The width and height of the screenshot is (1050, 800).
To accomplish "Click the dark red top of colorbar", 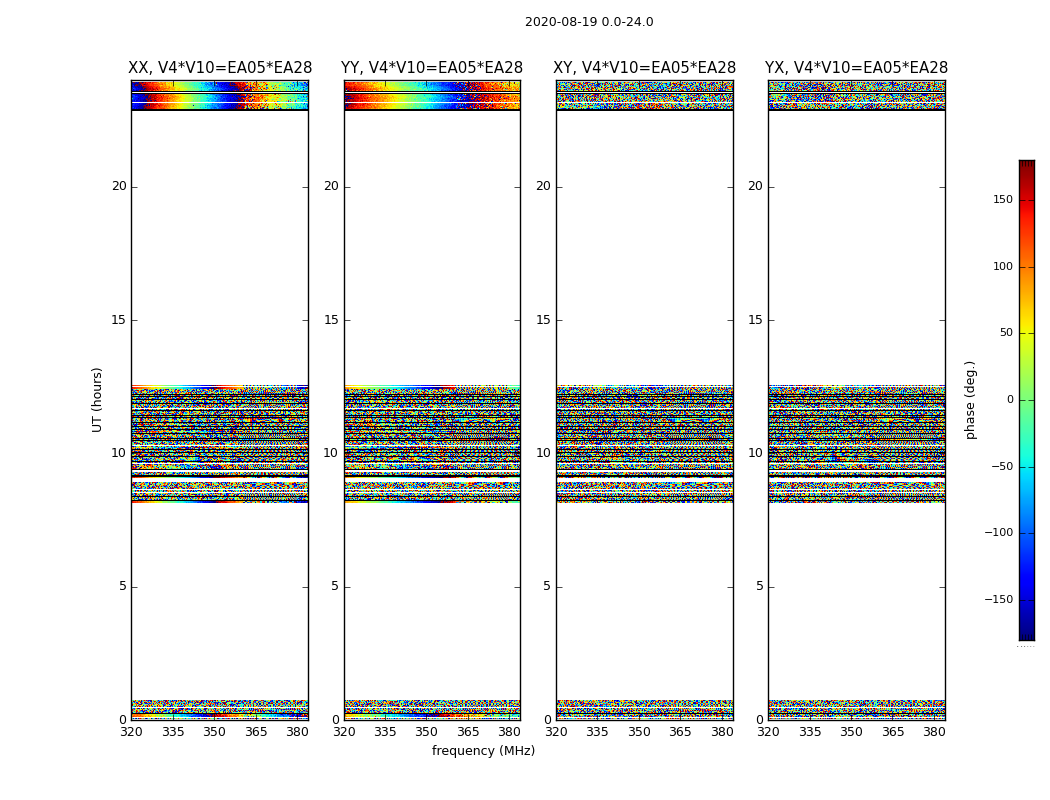I will coord(1026,165).
